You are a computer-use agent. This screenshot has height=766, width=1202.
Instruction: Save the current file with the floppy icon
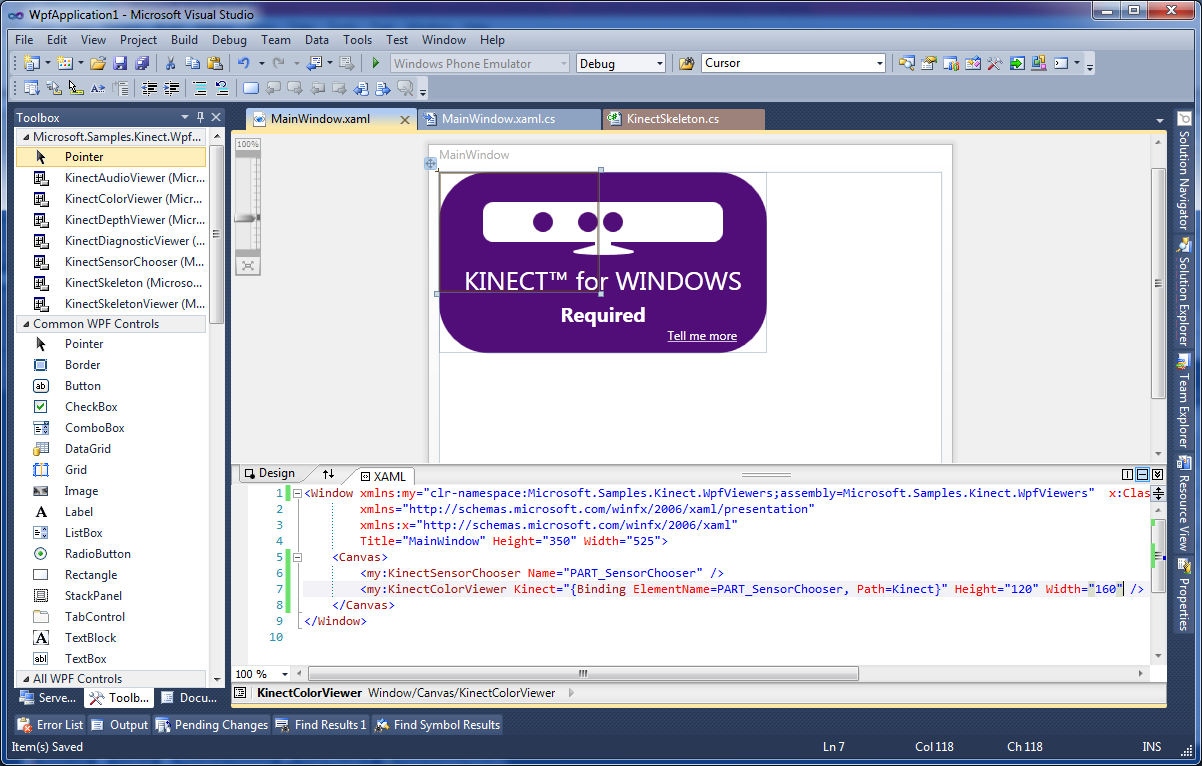click(120, 63)
